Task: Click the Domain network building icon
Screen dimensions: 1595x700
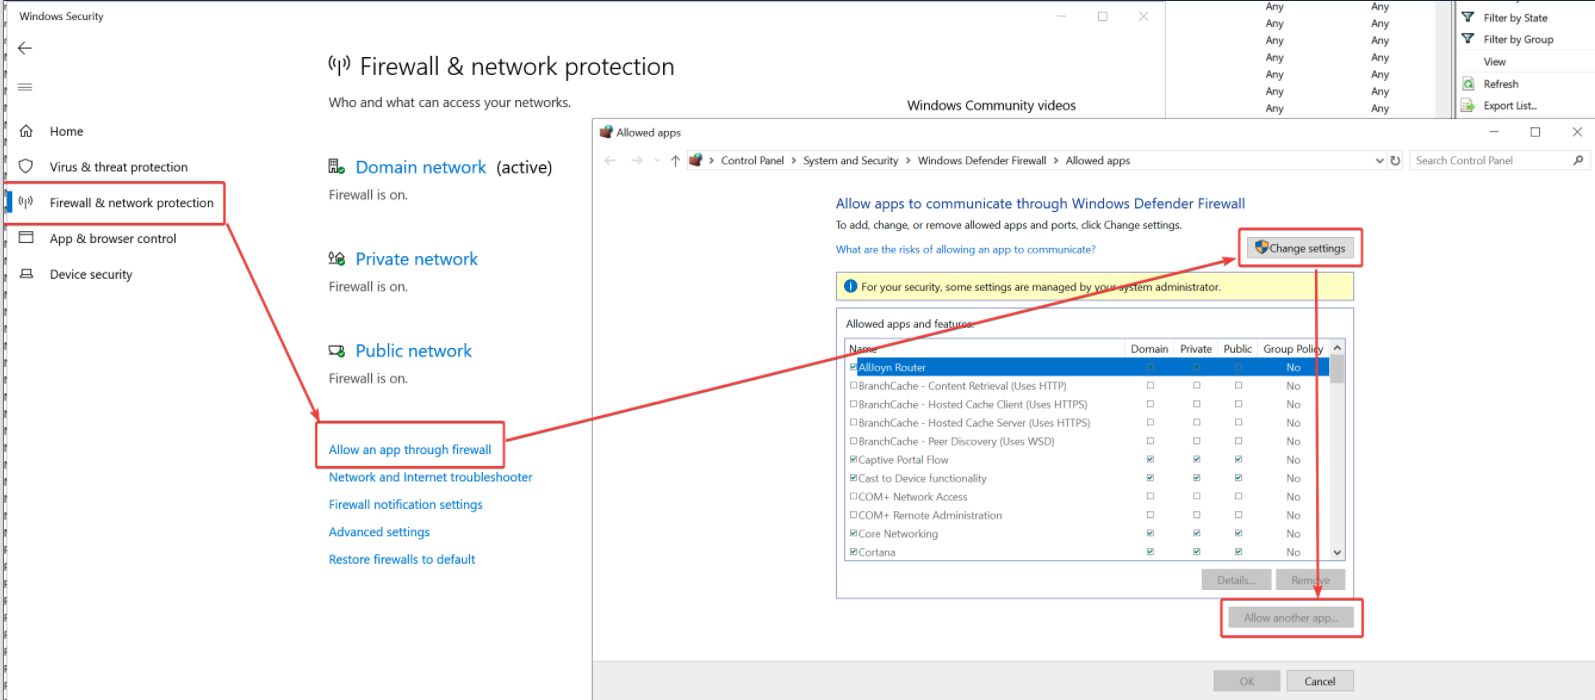Action: [x=337, y=167]
